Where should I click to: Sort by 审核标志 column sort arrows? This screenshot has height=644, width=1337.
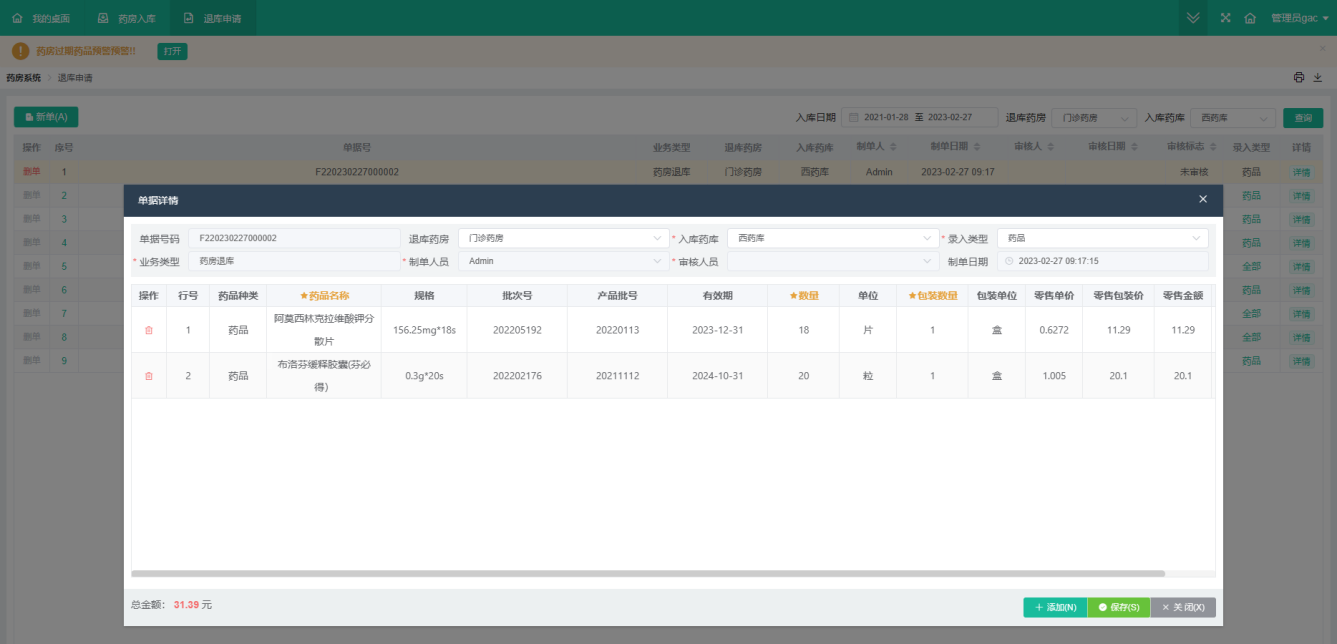(1215, 147)
